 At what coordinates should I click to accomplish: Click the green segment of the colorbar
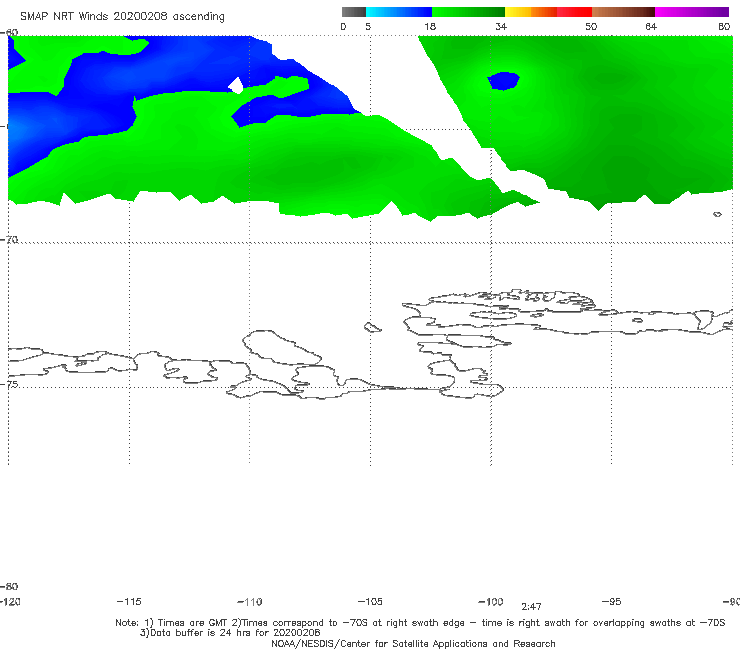tap(468, 12)
